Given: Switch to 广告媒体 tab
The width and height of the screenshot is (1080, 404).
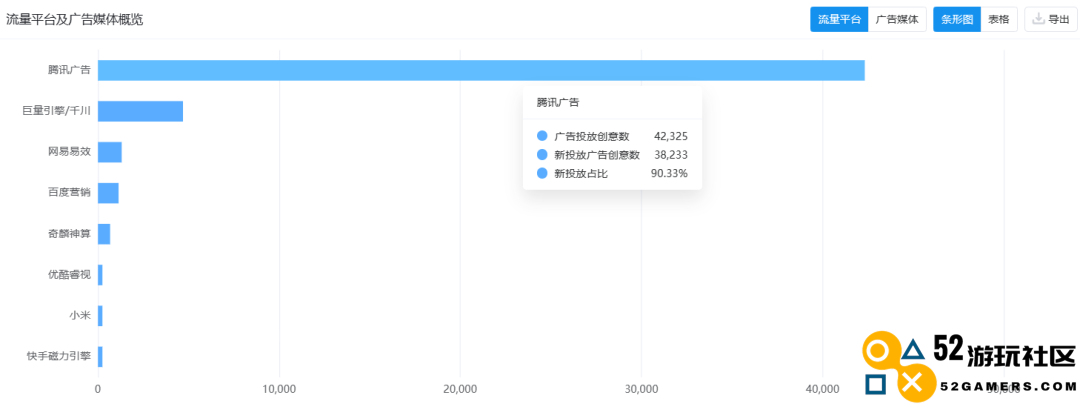Looking at the screenshot, I should pyautogui.click(x=897, y=19).
